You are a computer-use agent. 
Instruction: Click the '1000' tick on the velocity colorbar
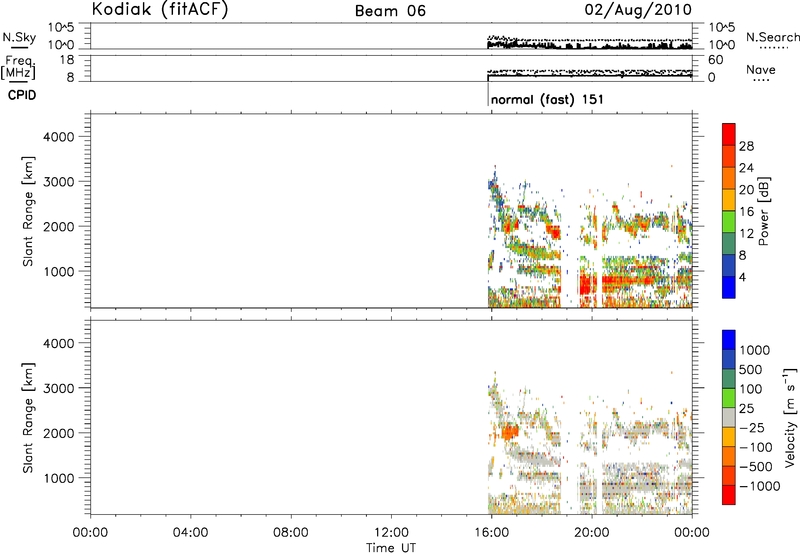pos(755,350)
